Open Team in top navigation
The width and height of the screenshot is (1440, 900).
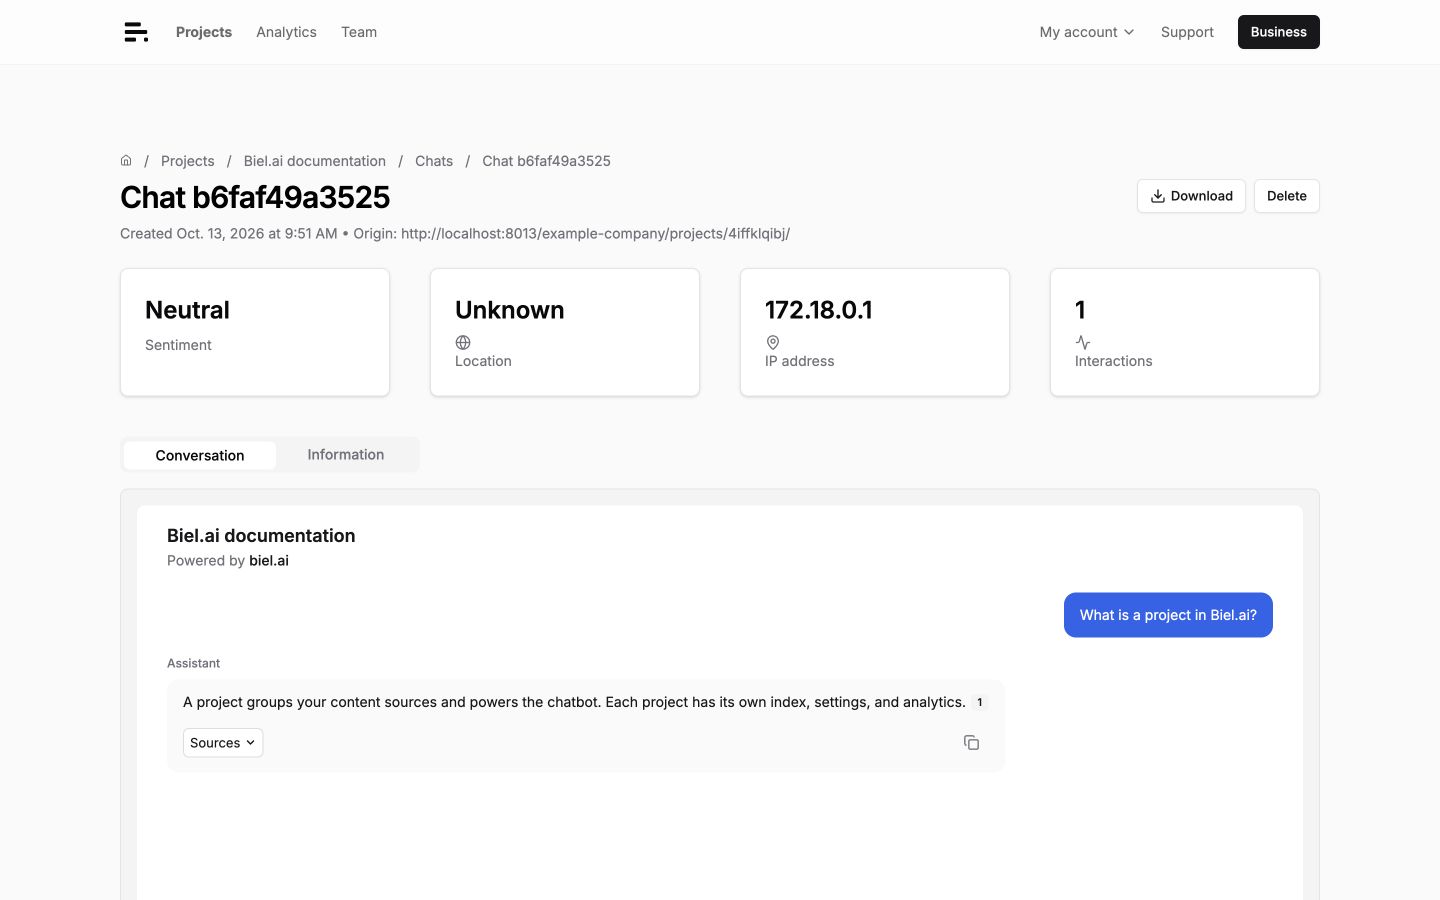[x=359, y=32]
